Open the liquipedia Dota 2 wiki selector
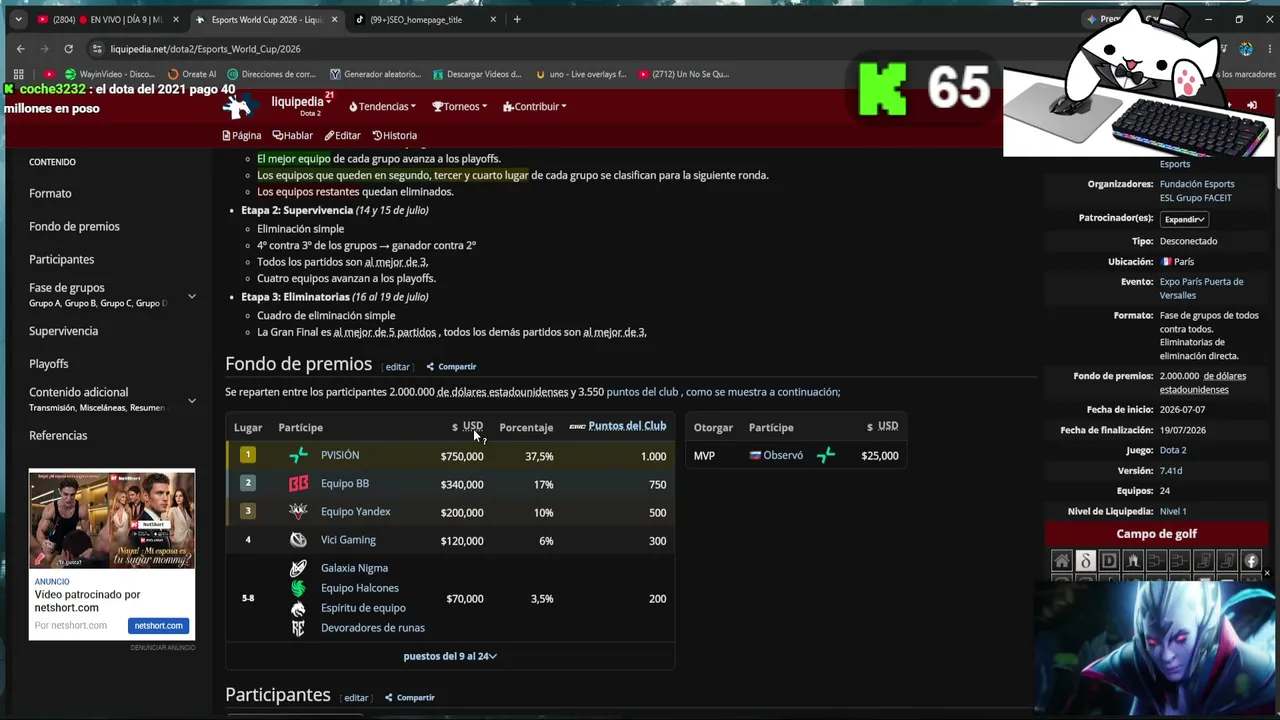This screenshot has width=1280, height=720. tap(301, 105)
